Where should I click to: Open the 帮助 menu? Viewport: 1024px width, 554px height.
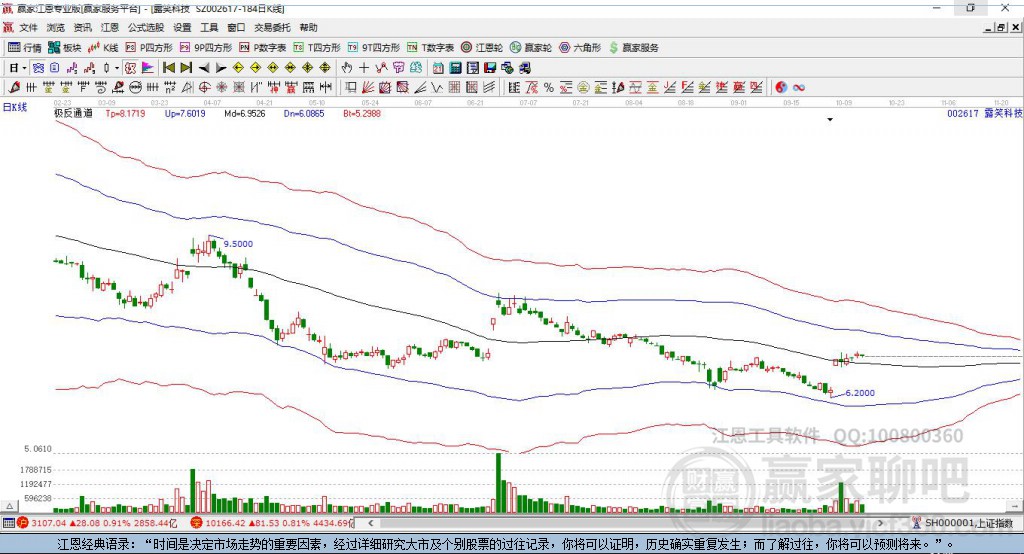(x=308, y=27)
